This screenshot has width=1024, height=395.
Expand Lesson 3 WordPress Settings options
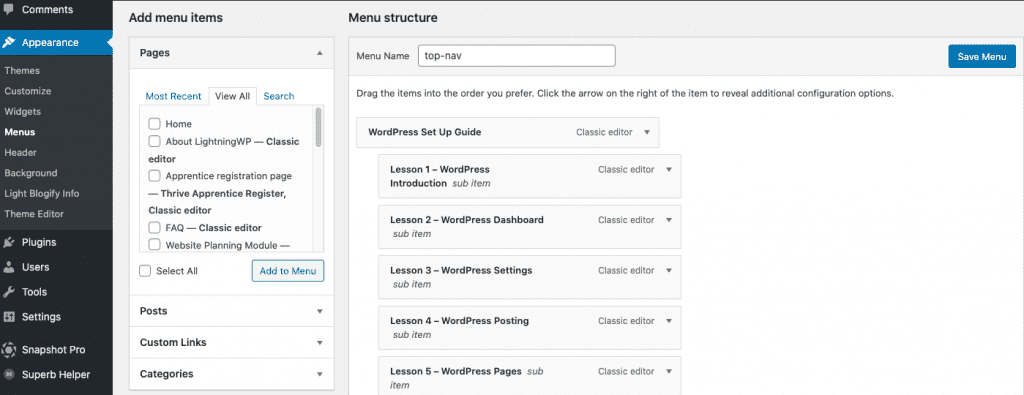click(x=668, y=270)
